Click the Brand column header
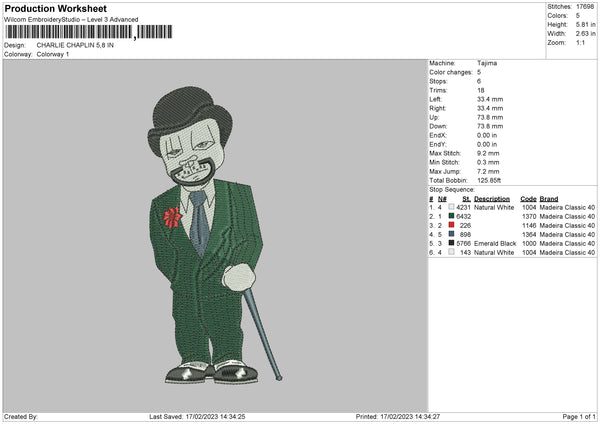The height and width of the screenshot is (424, 600). click(x=549, y=199)
